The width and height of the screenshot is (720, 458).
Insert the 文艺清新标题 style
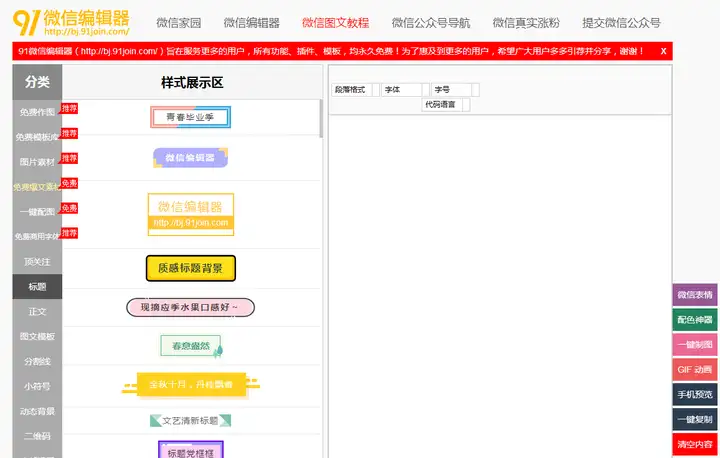click(x=191, y=420)
